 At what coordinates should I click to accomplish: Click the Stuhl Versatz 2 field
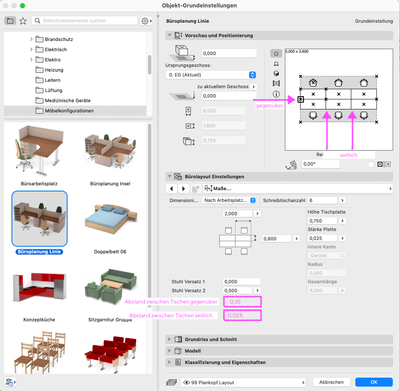238,291
